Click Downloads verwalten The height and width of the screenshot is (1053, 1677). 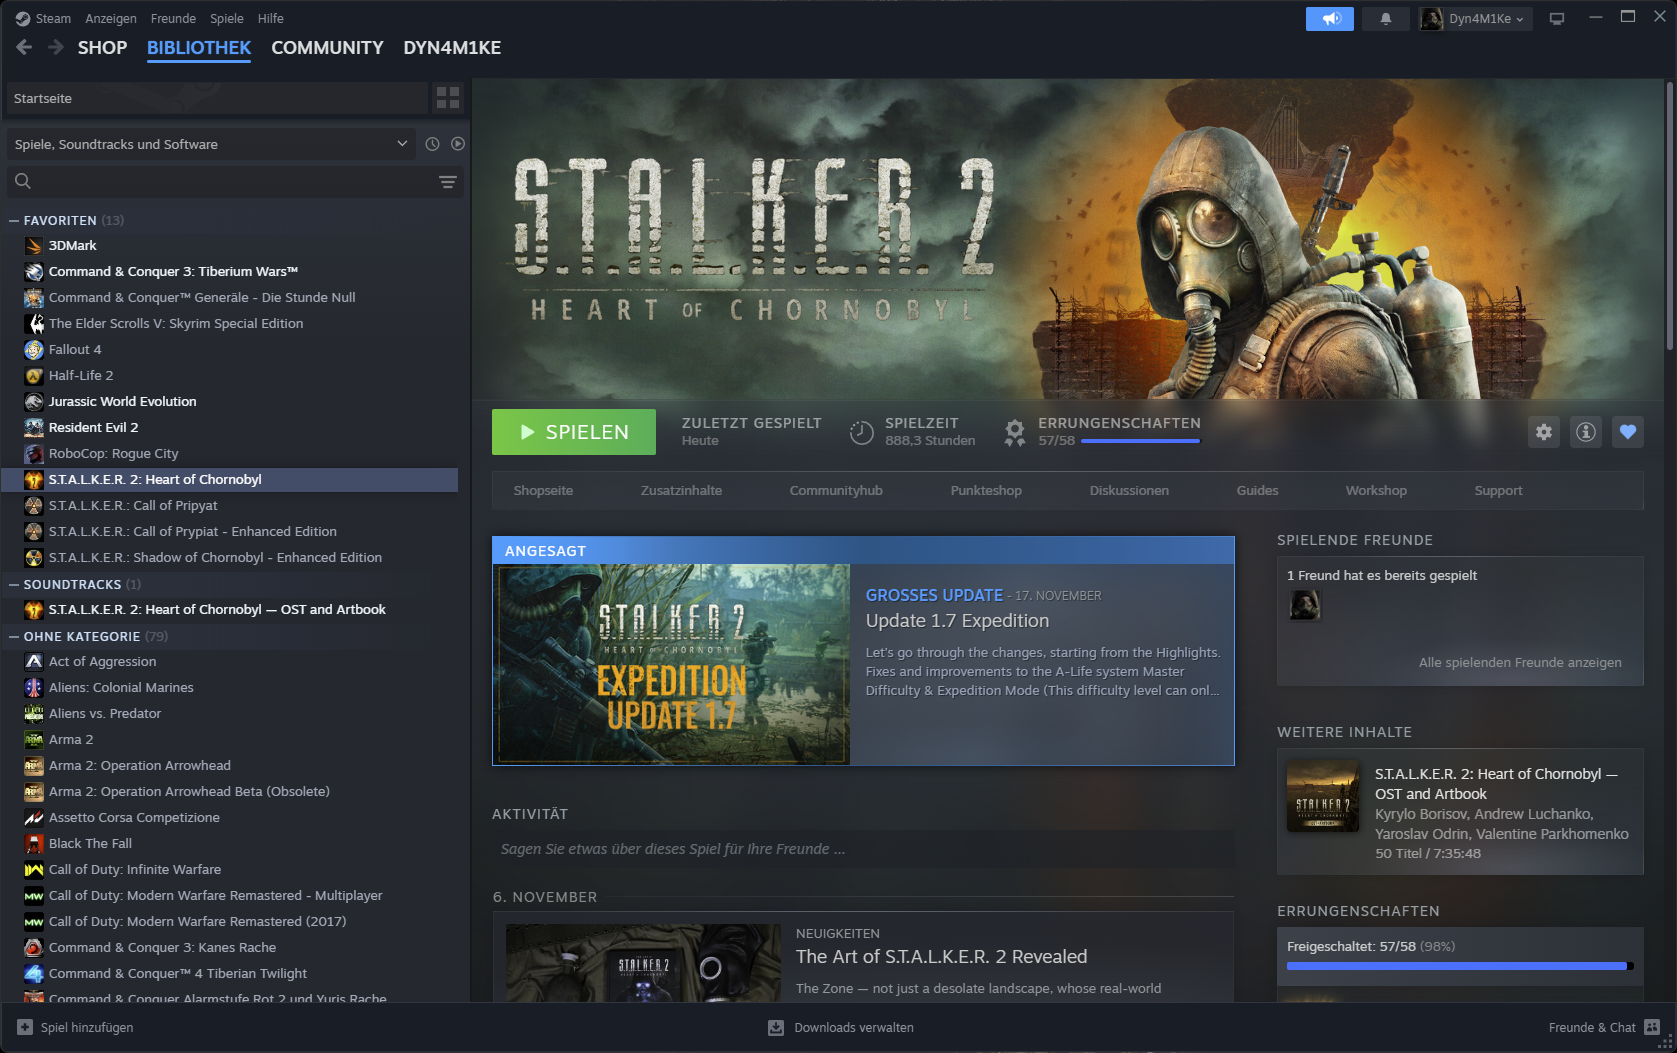(854, 1027)
